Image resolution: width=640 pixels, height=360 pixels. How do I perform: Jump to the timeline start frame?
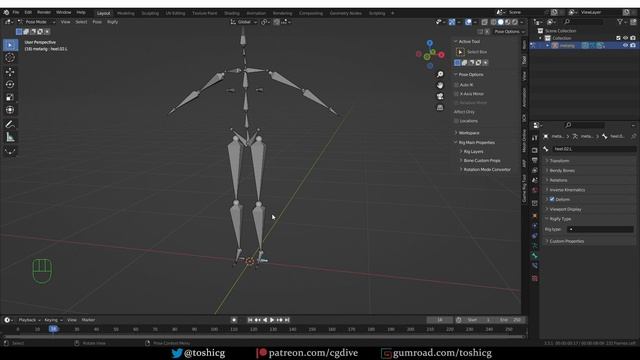click(x=250, y=320)
